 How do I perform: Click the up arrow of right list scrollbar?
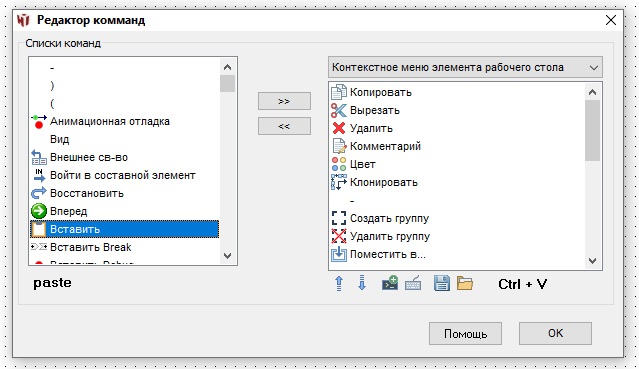[593, 92]
